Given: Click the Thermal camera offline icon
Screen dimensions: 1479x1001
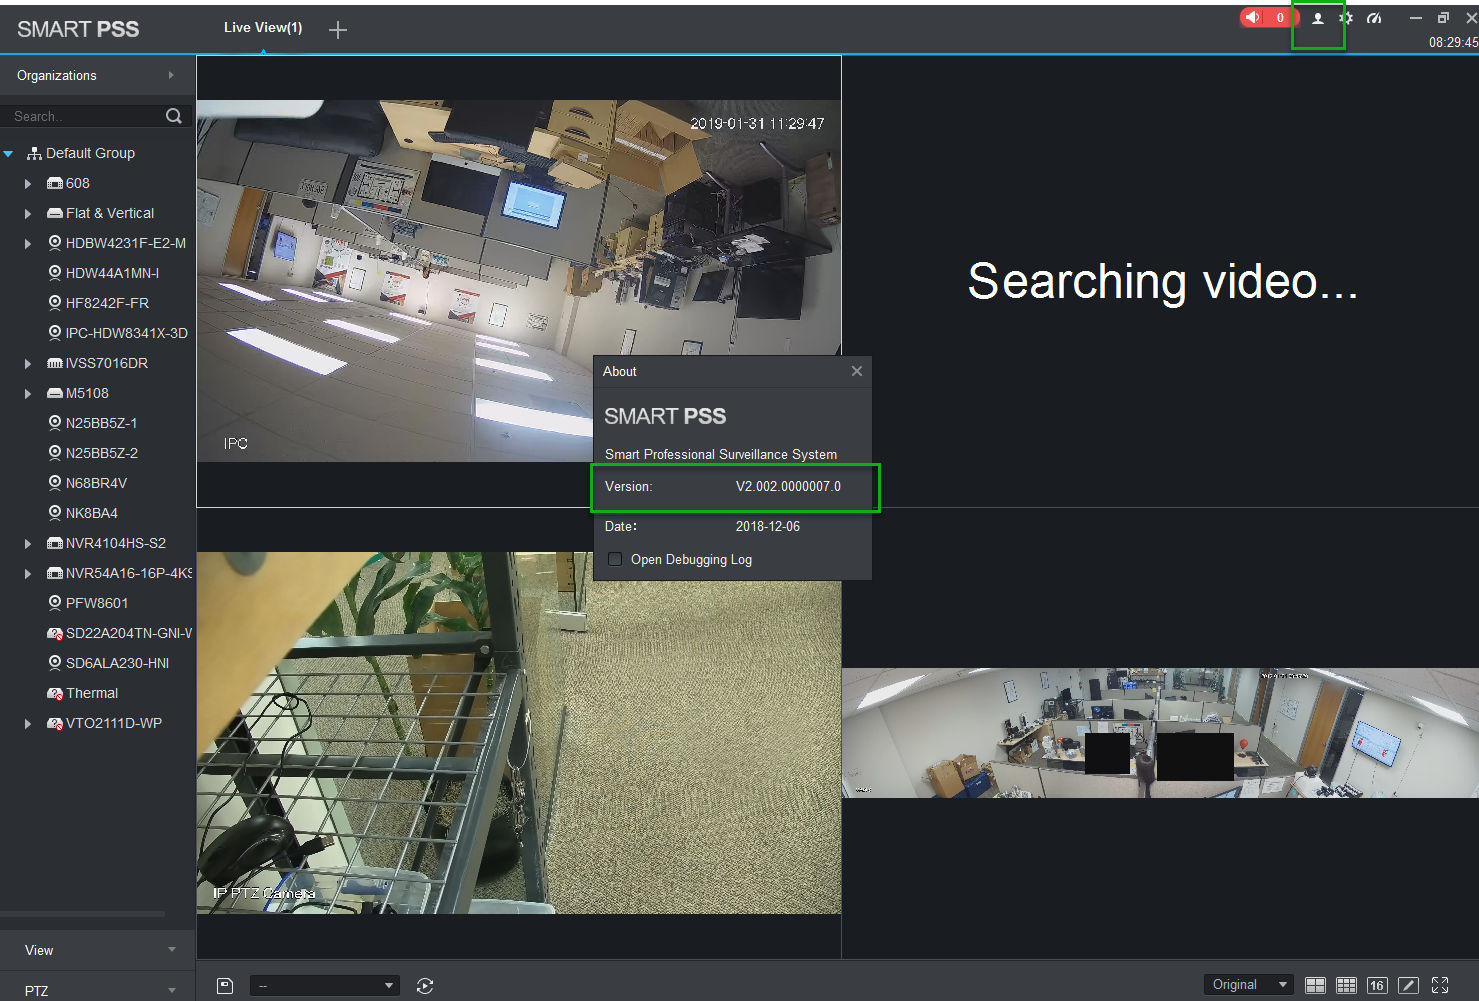Looking at the screenshot, I should coord(55,693).
